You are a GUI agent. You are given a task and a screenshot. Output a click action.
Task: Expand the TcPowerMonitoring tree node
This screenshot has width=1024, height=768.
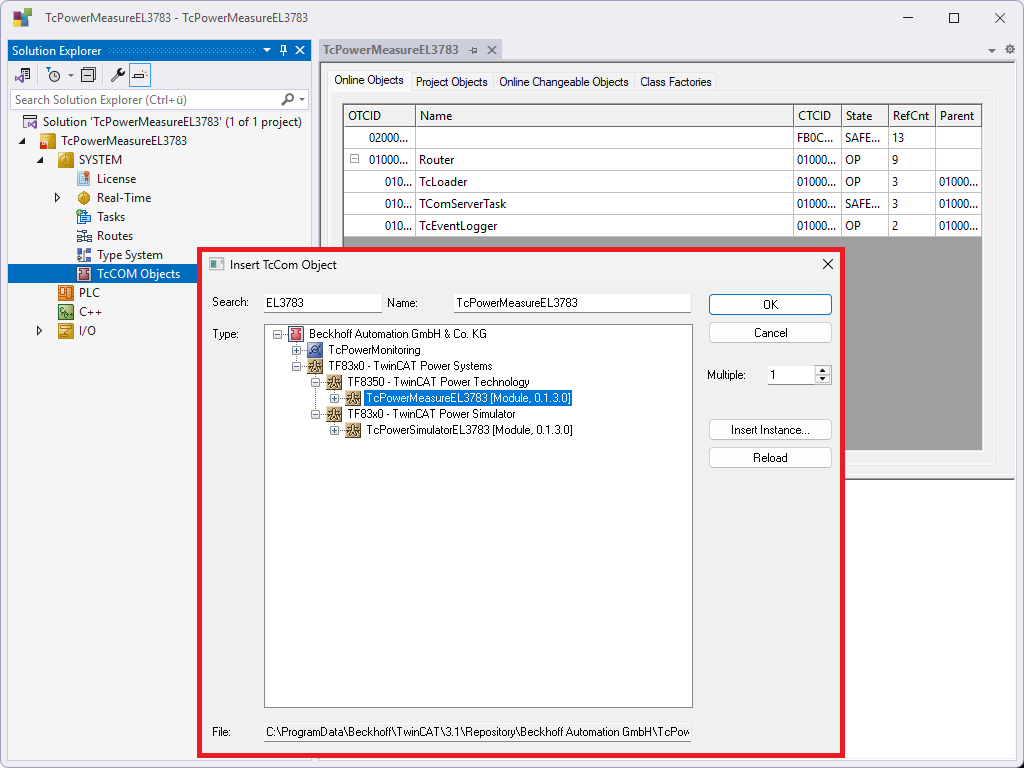point(296,350)
